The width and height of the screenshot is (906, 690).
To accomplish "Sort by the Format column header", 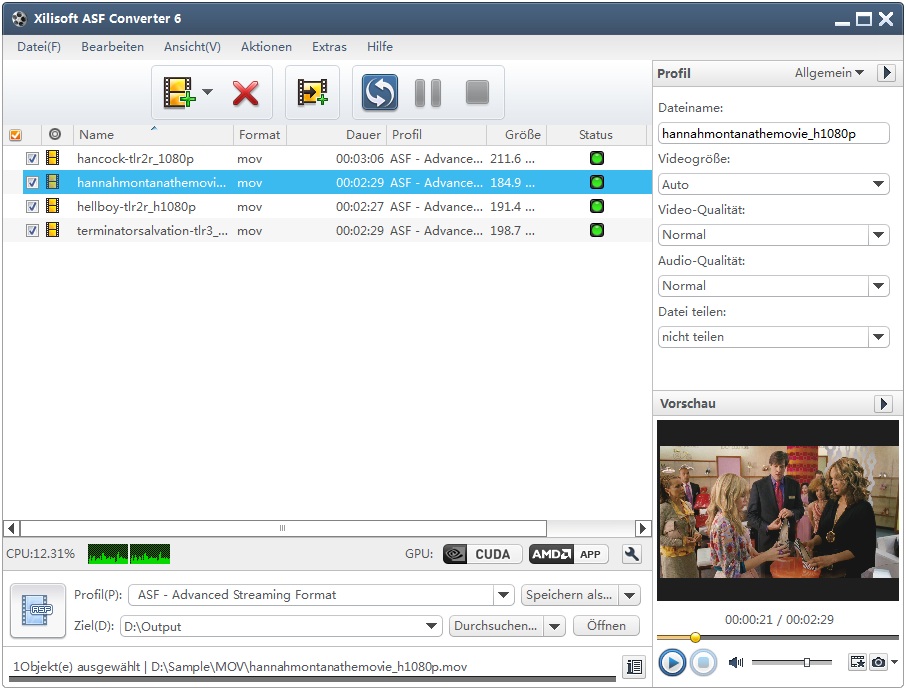I will coord(259,135).
